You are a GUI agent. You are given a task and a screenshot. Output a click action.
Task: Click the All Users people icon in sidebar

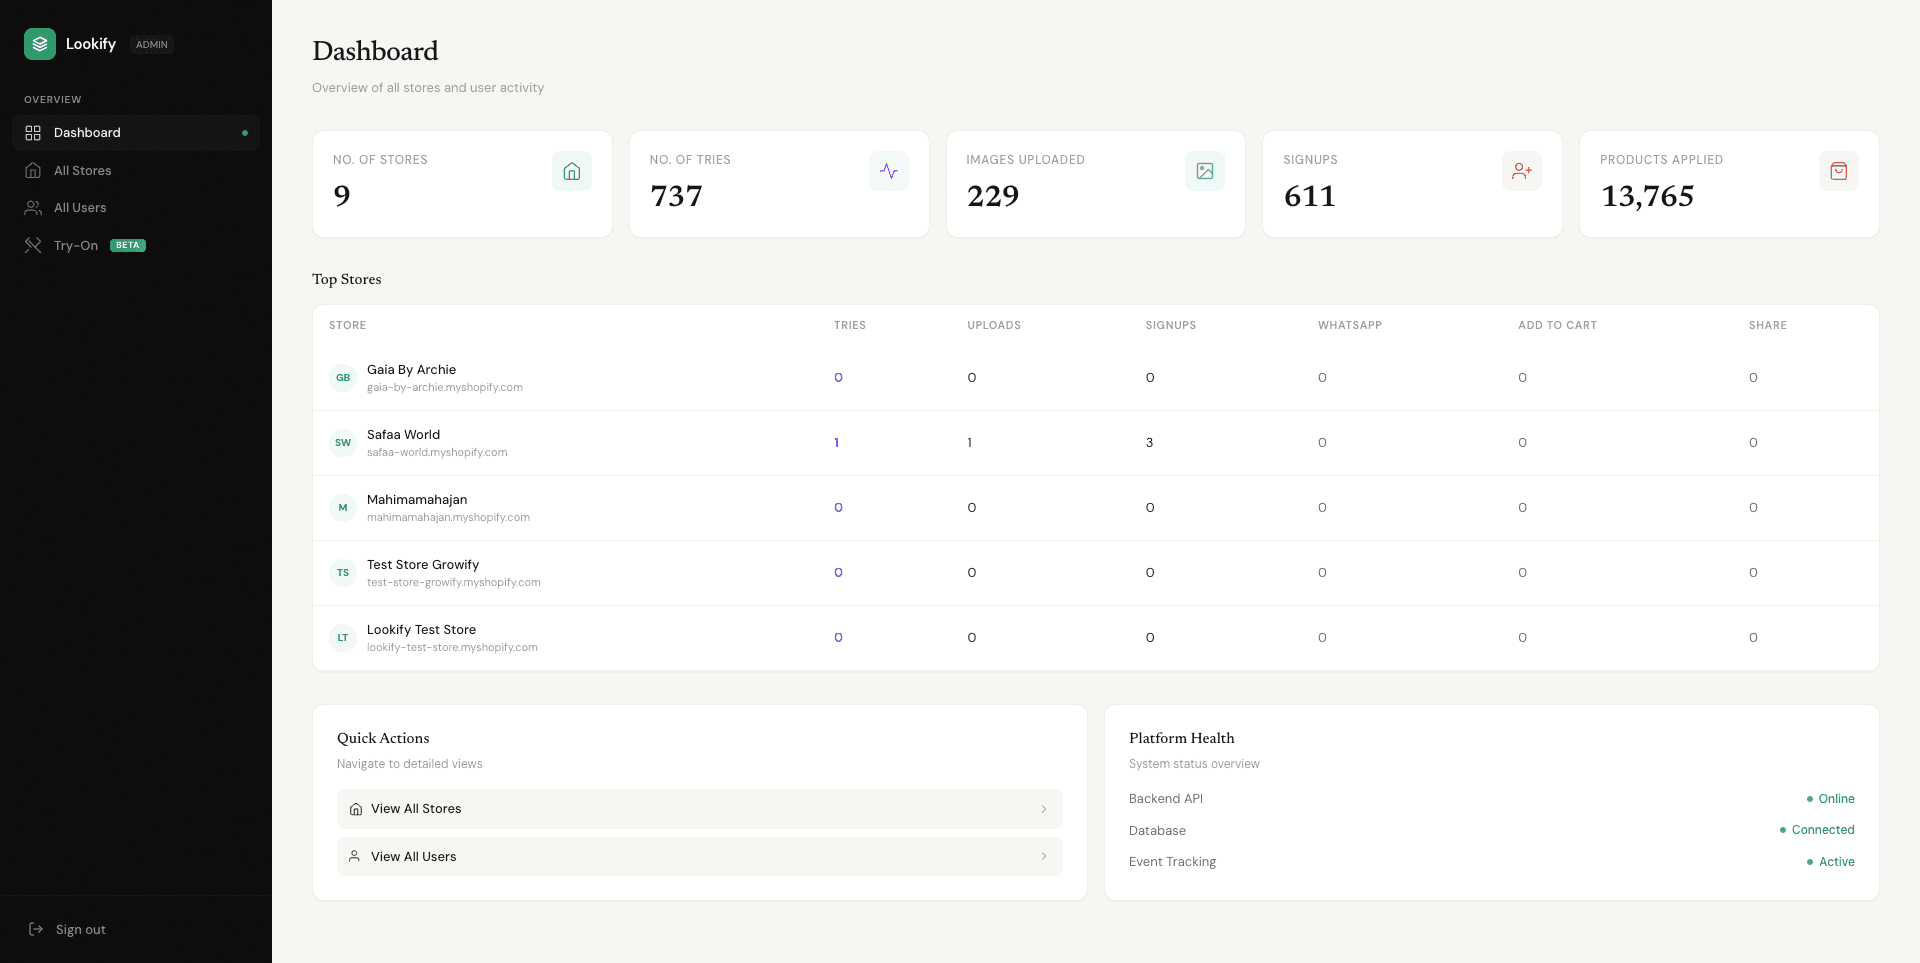click(33, 208)
